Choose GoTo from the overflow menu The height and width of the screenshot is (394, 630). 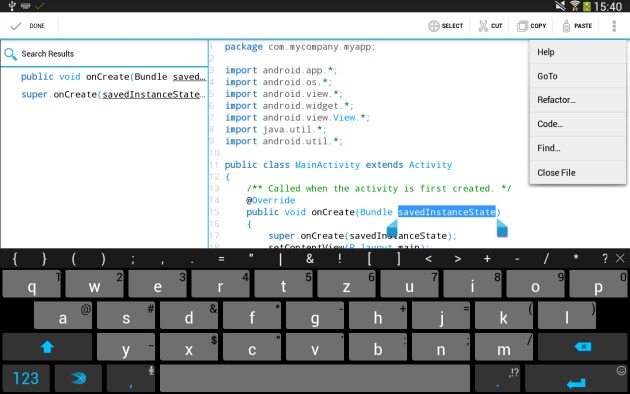click(x=578, y=76)
